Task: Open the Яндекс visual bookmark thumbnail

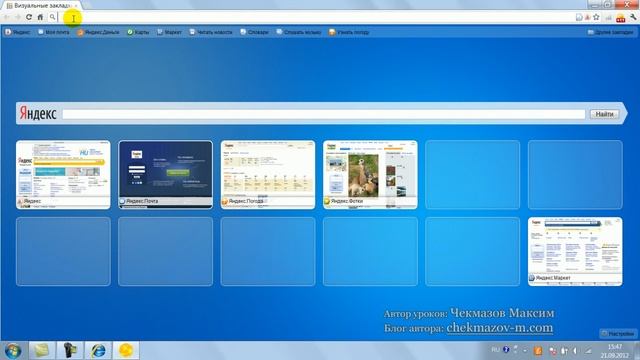Action: point(63,175)
